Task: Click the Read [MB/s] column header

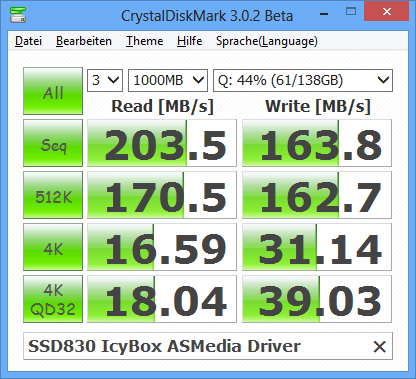Action: point(162,107)
